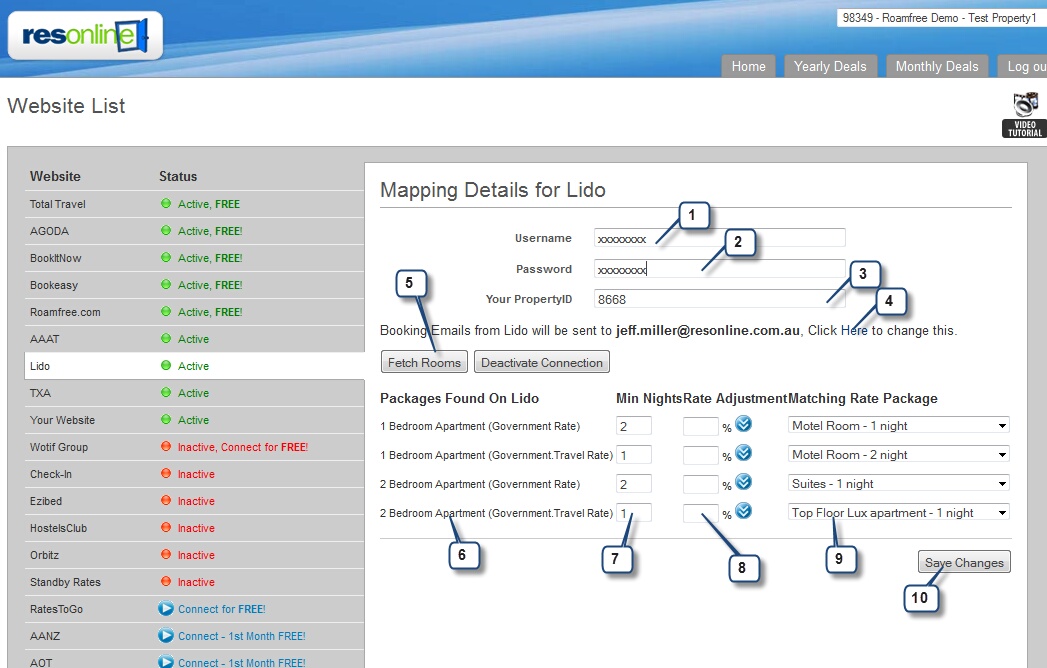Screen dimensions: 1047x668
Task: Click the Log out tab
Action: pos(1024,66)
